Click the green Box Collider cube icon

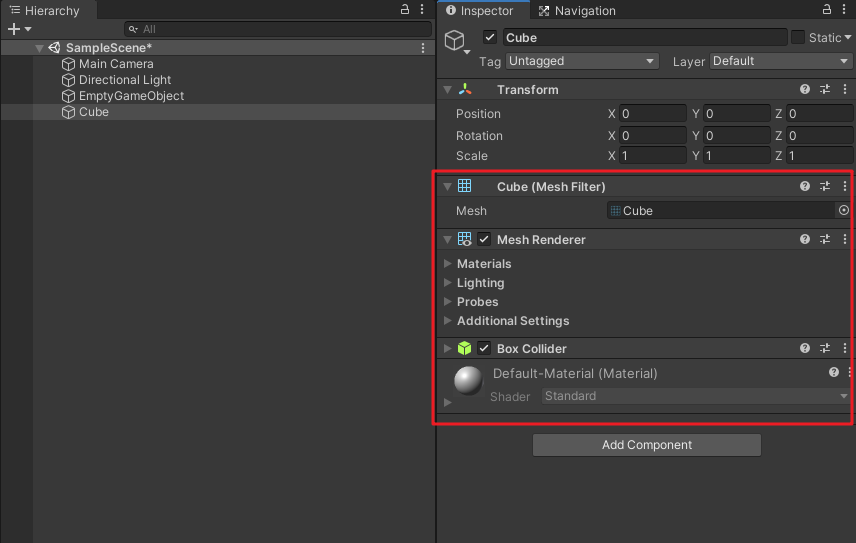tap(465, 348)
